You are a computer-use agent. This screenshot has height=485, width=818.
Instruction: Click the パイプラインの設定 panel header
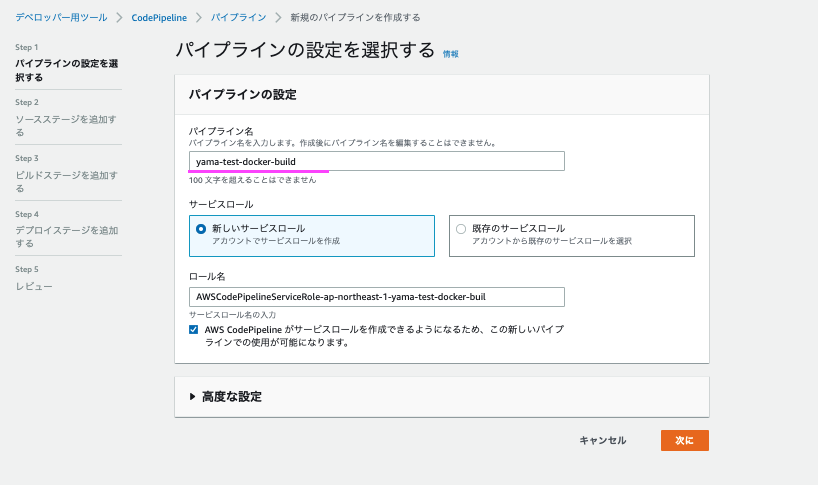(x=442, y=94)
